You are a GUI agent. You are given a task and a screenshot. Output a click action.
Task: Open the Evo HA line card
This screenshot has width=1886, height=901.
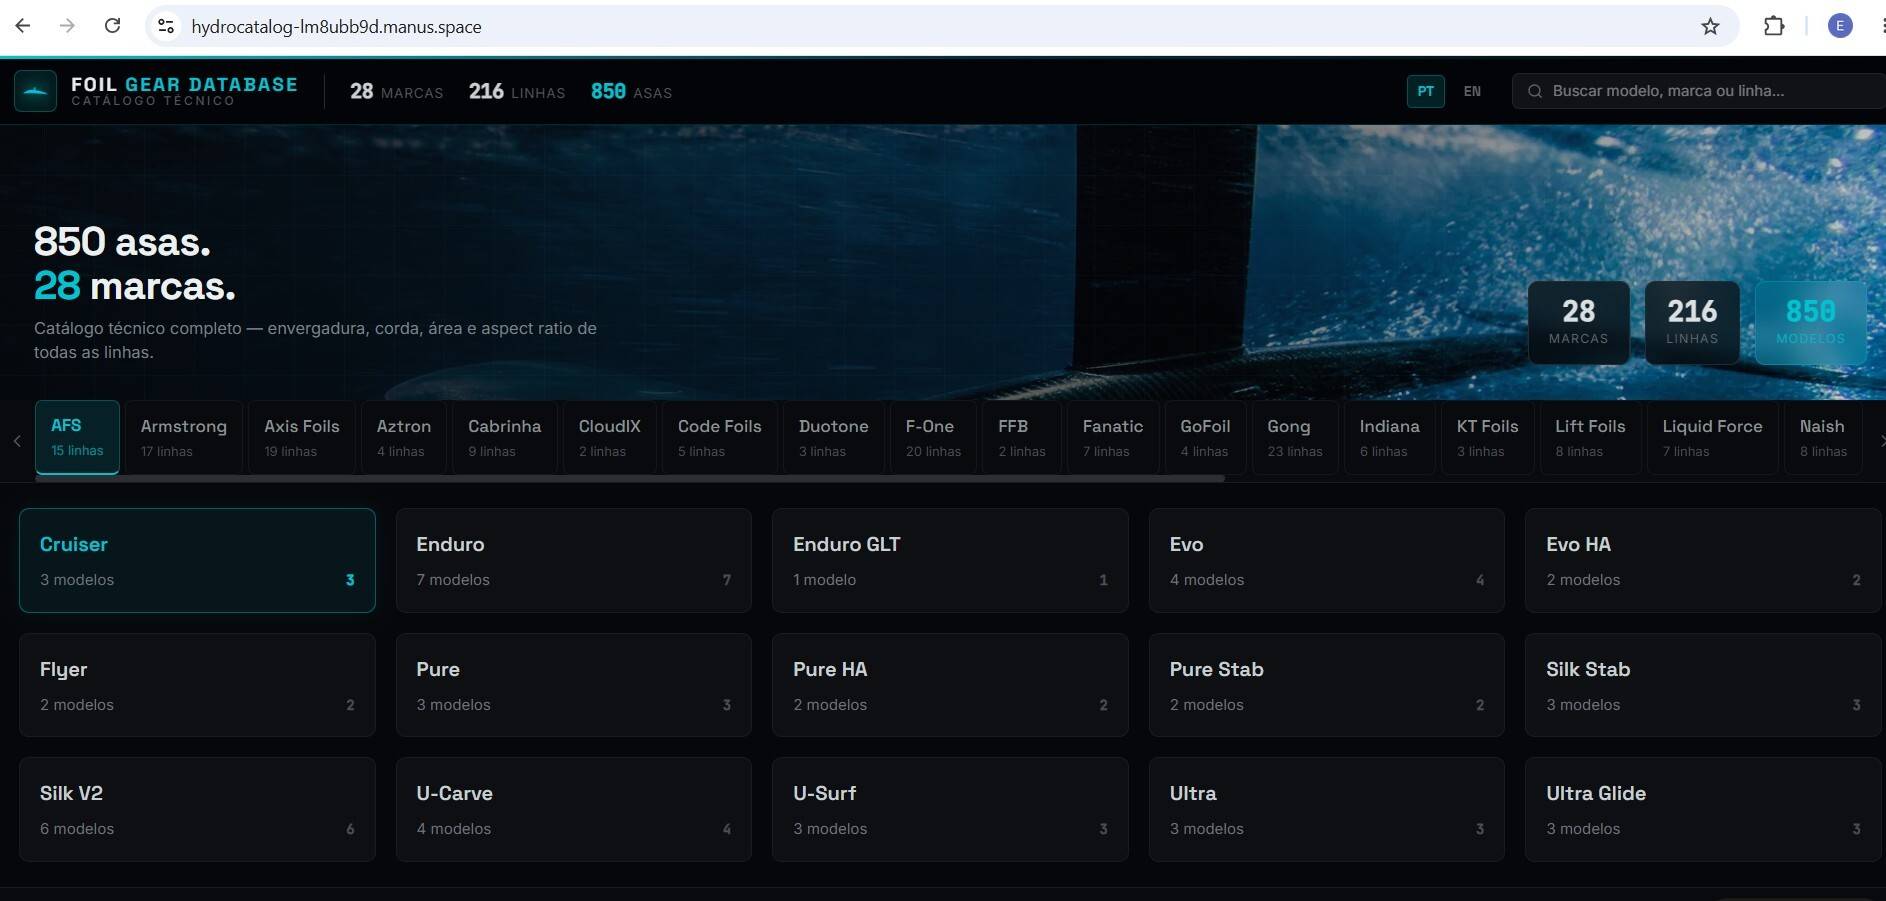click(1703, 560)
